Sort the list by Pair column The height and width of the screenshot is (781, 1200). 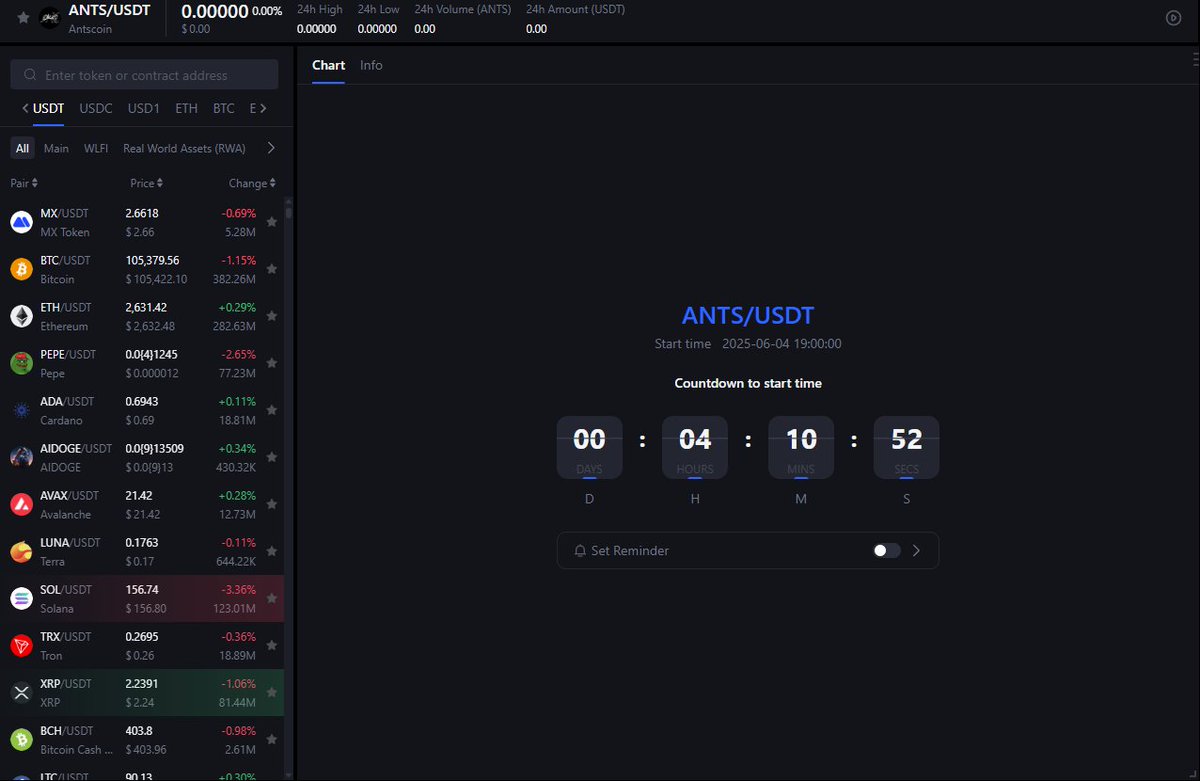pos(24,183)
